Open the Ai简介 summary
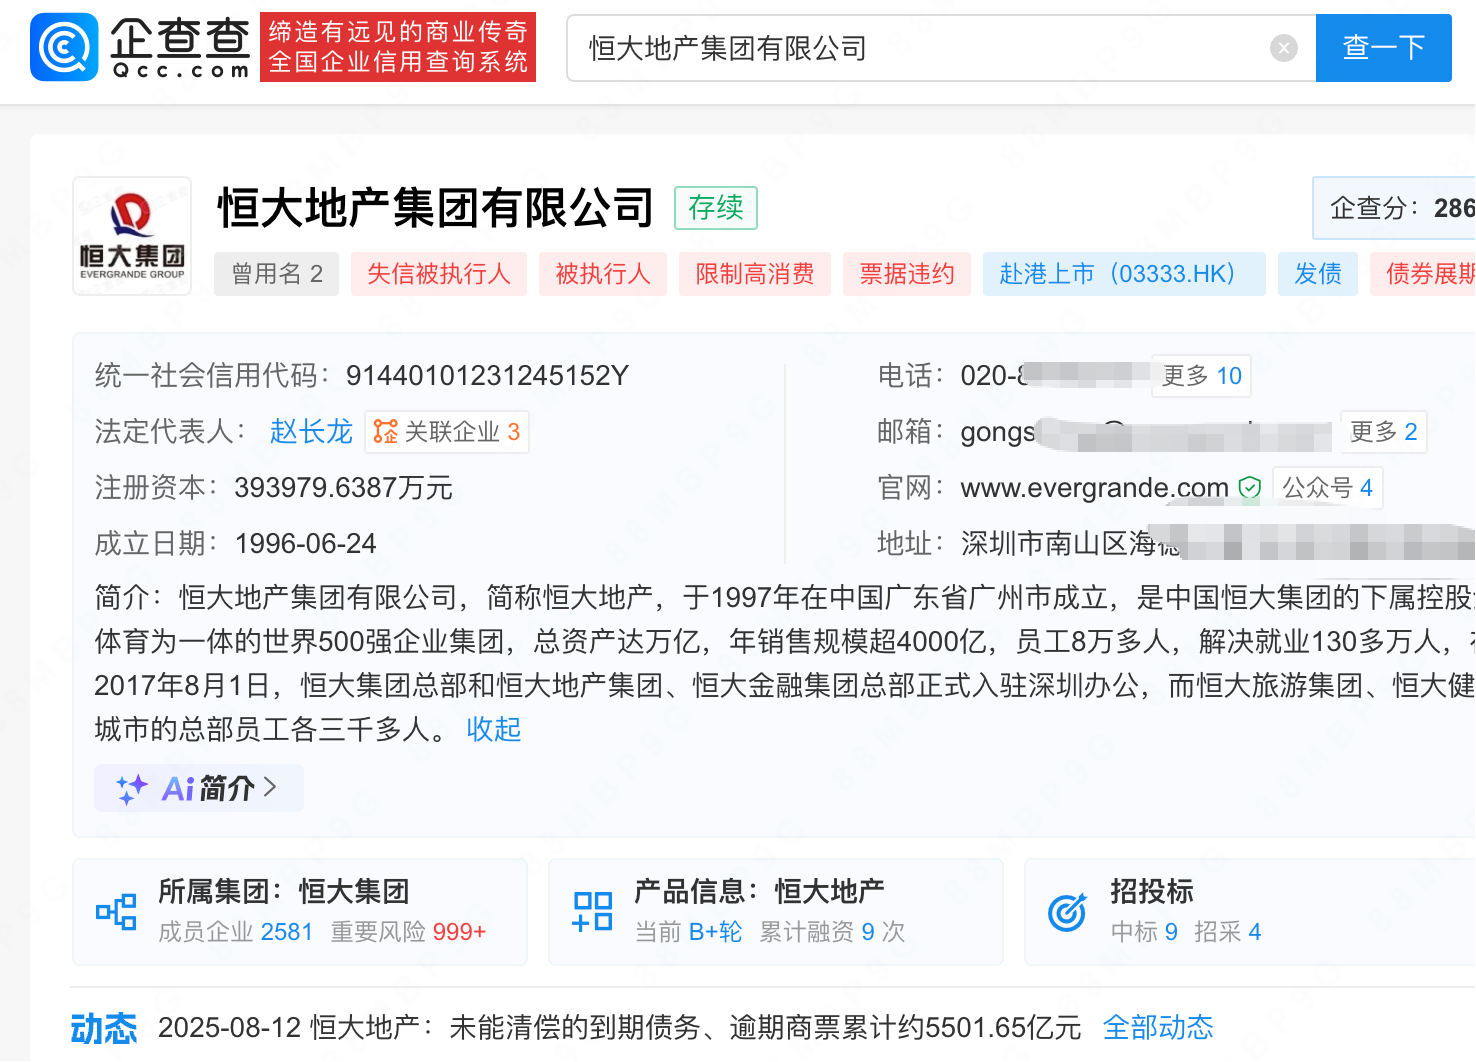Viewport: 1476px width, 1062px height. point(199,788)
